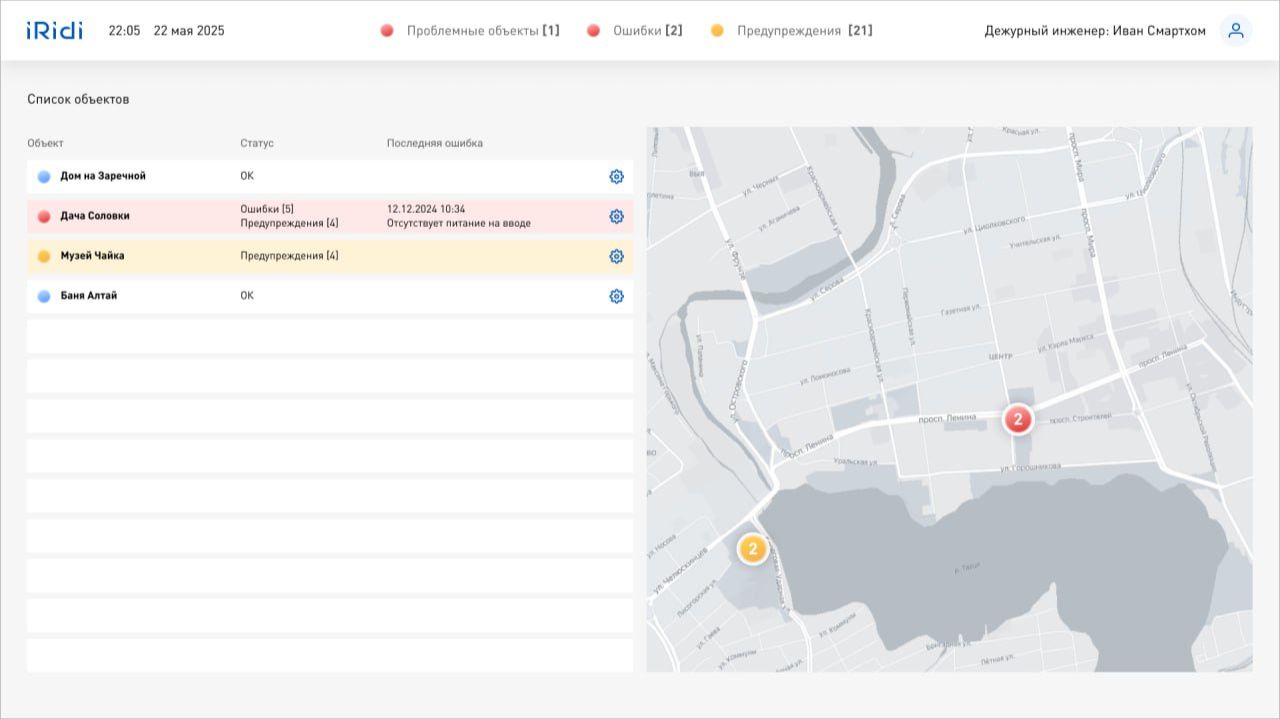Click the user profile avatar icon
The image size is (1280, 719).
(1236, 31)
